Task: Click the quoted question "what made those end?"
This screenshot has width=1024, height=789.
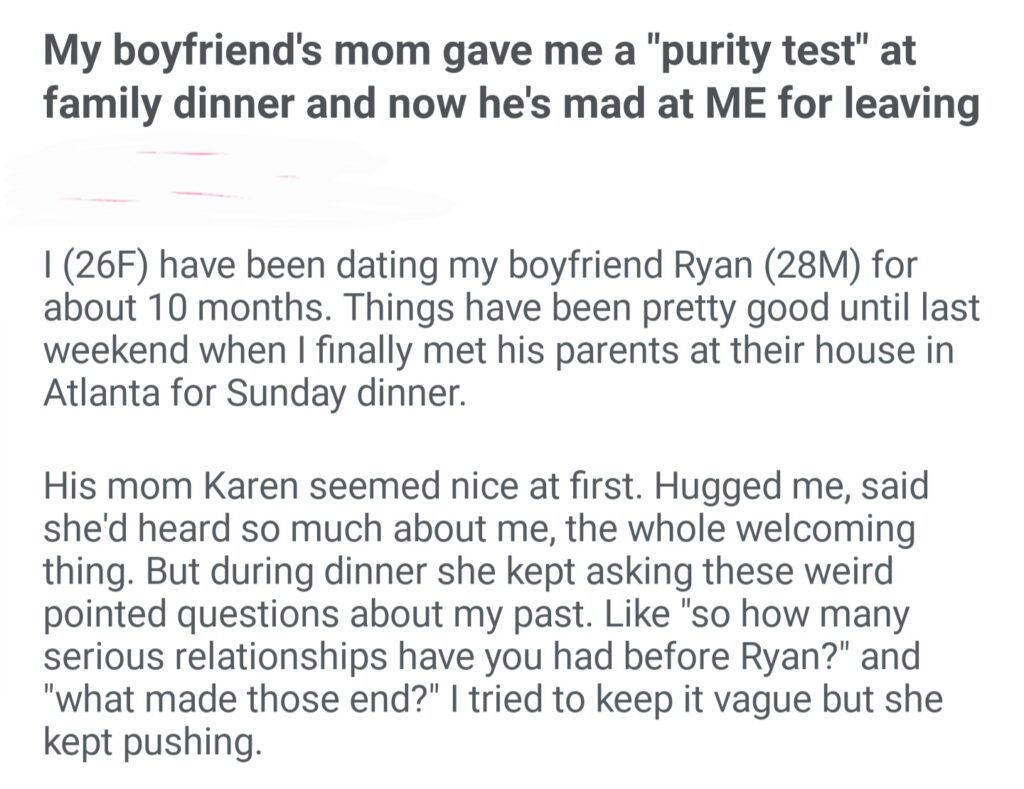Action: point(223,699)
